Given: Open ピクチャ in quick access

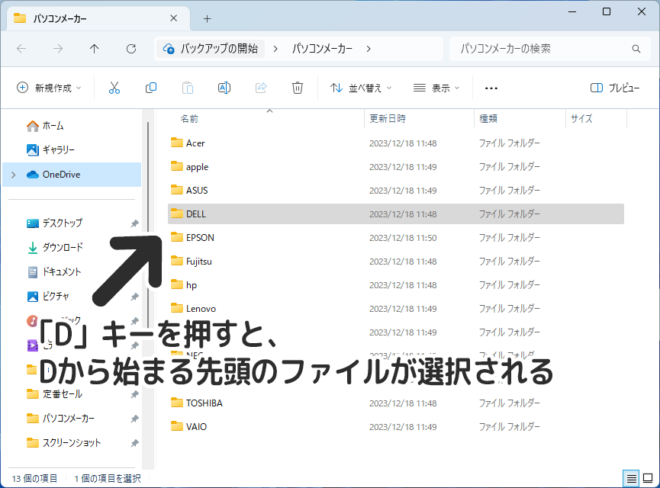Looking at the screenshot, I should pos(48,296).
